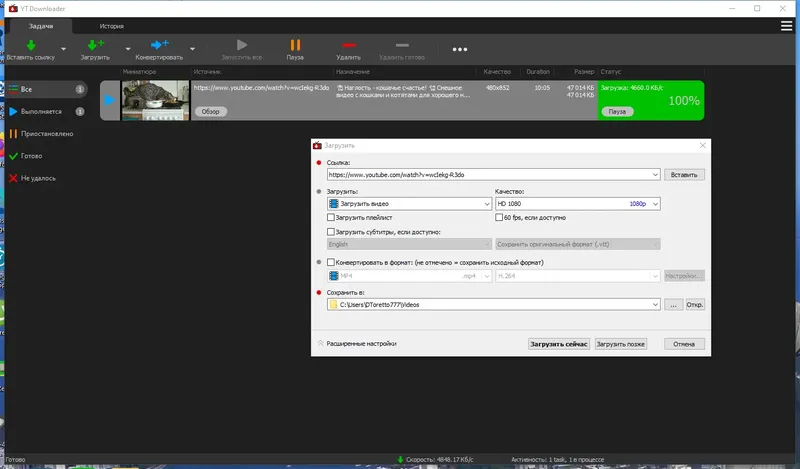Image resolution: width=800 pixels, height=469 pixels.
Task: Click the blue Конвертировать arrow icon
Action: pos(159,45)
